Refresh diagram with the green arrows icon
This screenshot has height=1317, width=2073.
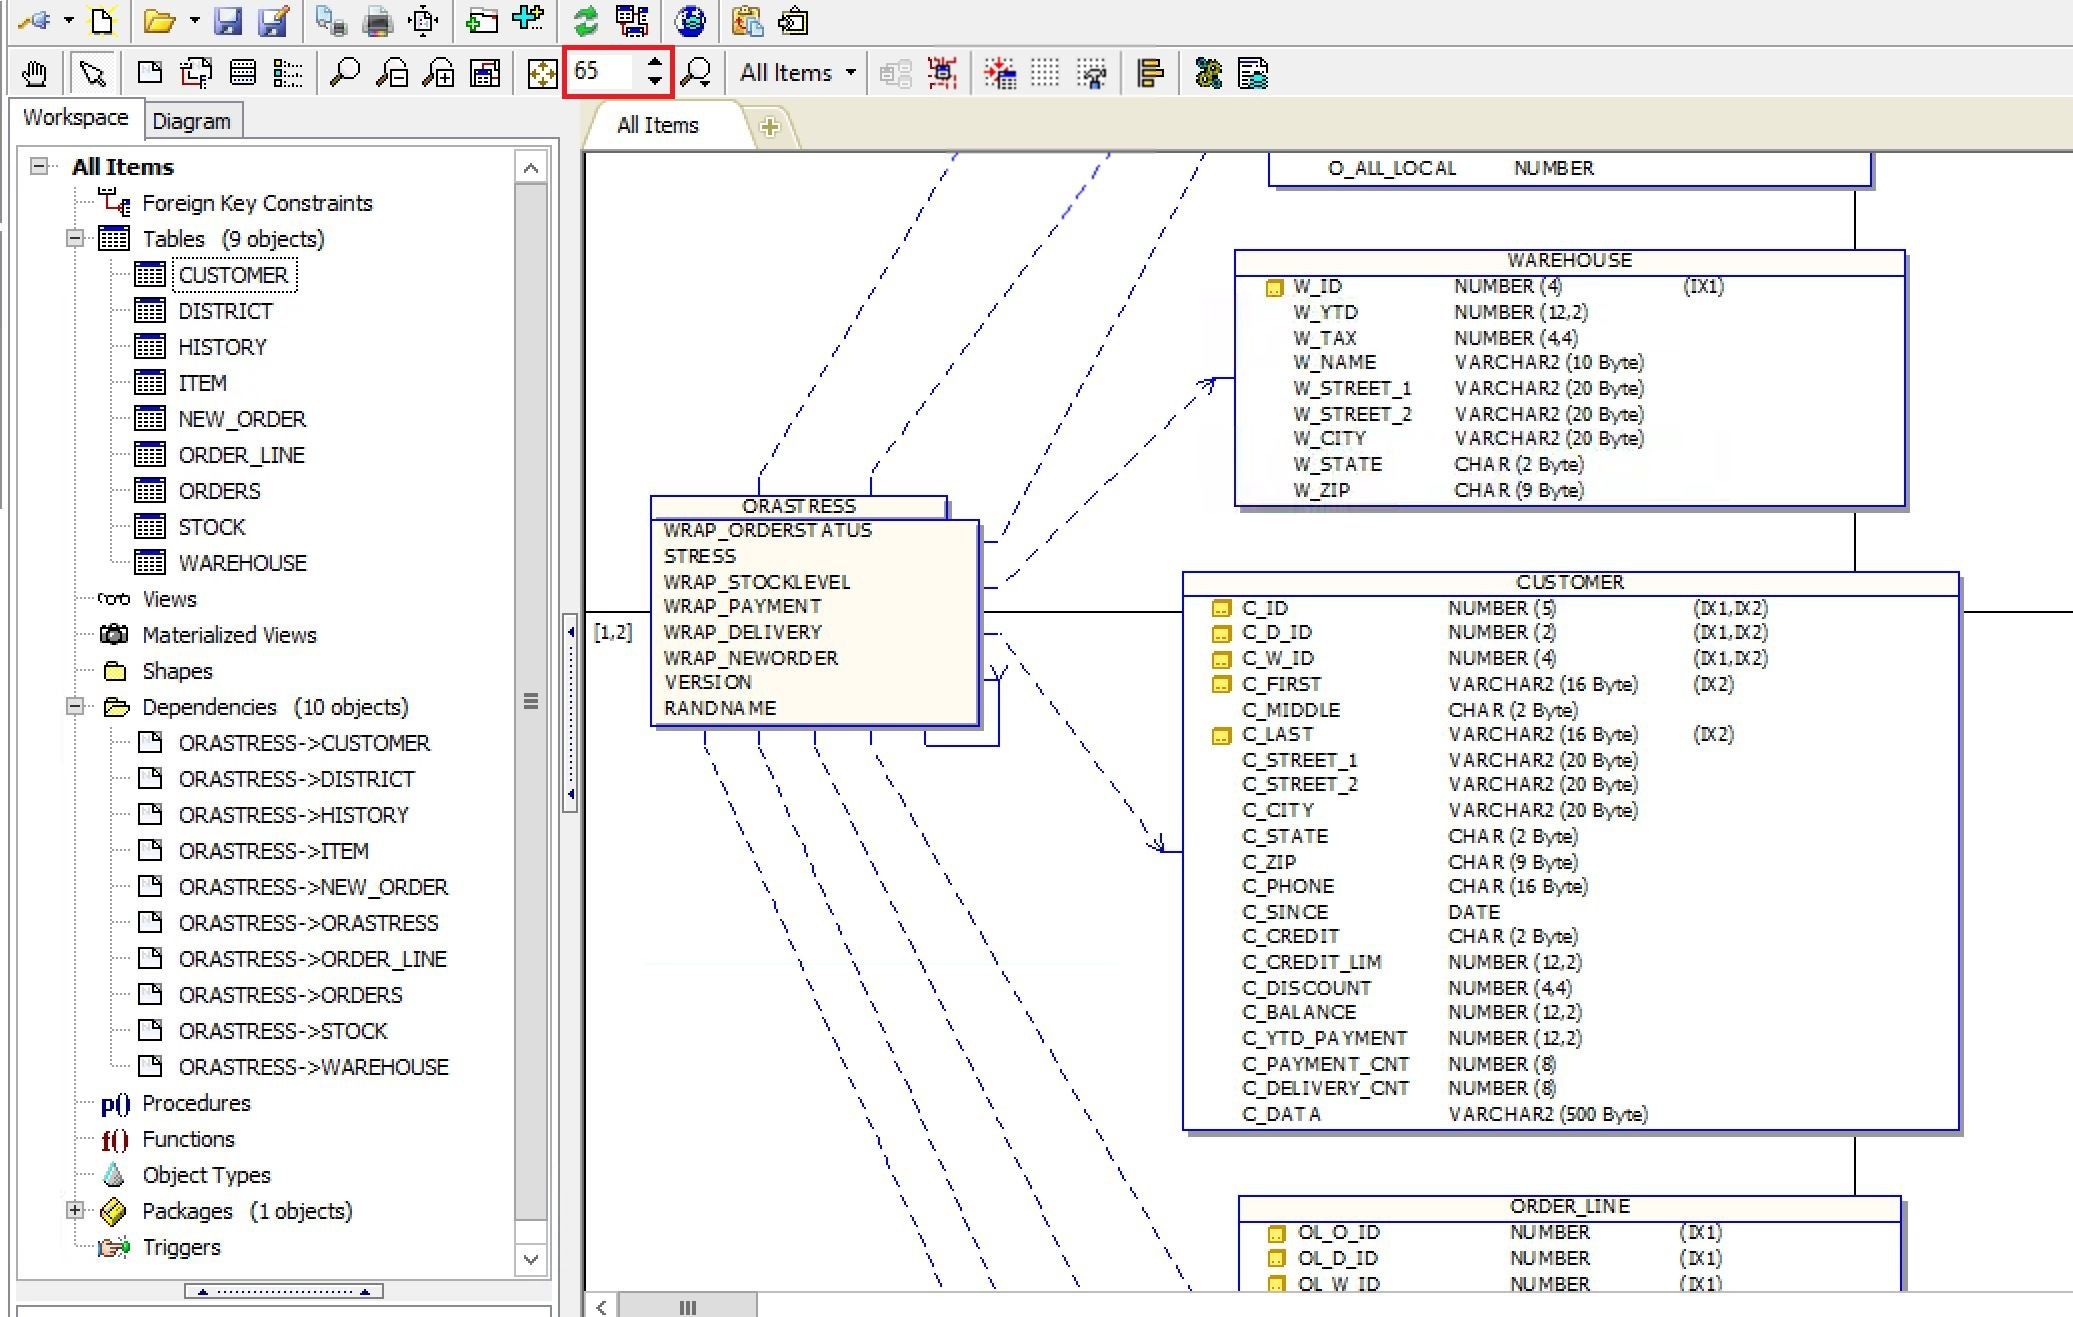click(586, 20)
